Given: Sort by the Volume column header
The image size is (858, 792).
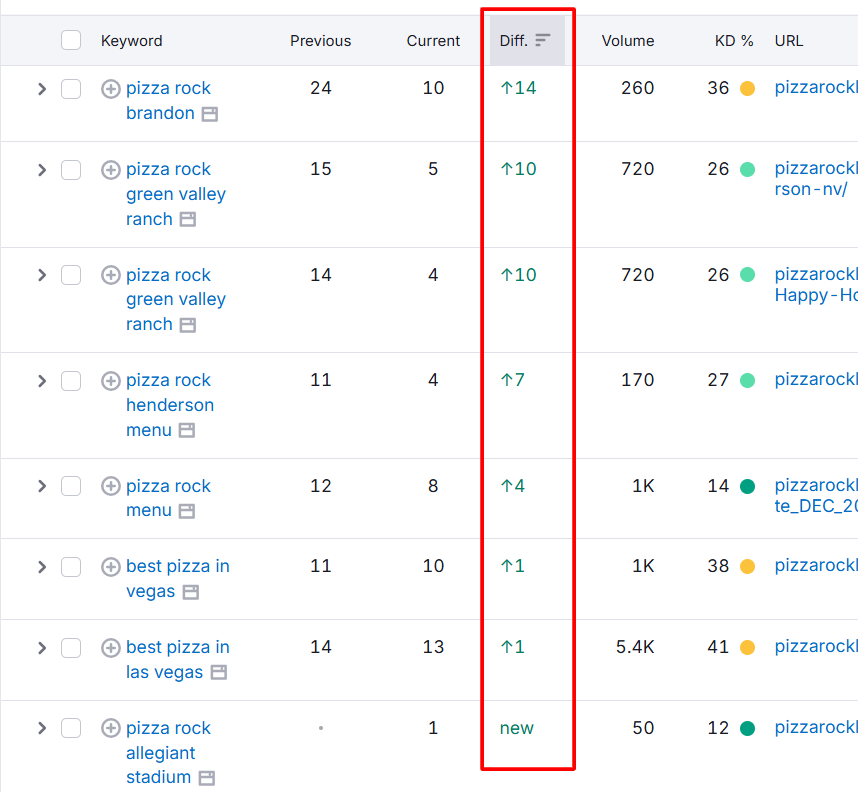Looking at the screenshot, I should [x=628, y=41].
